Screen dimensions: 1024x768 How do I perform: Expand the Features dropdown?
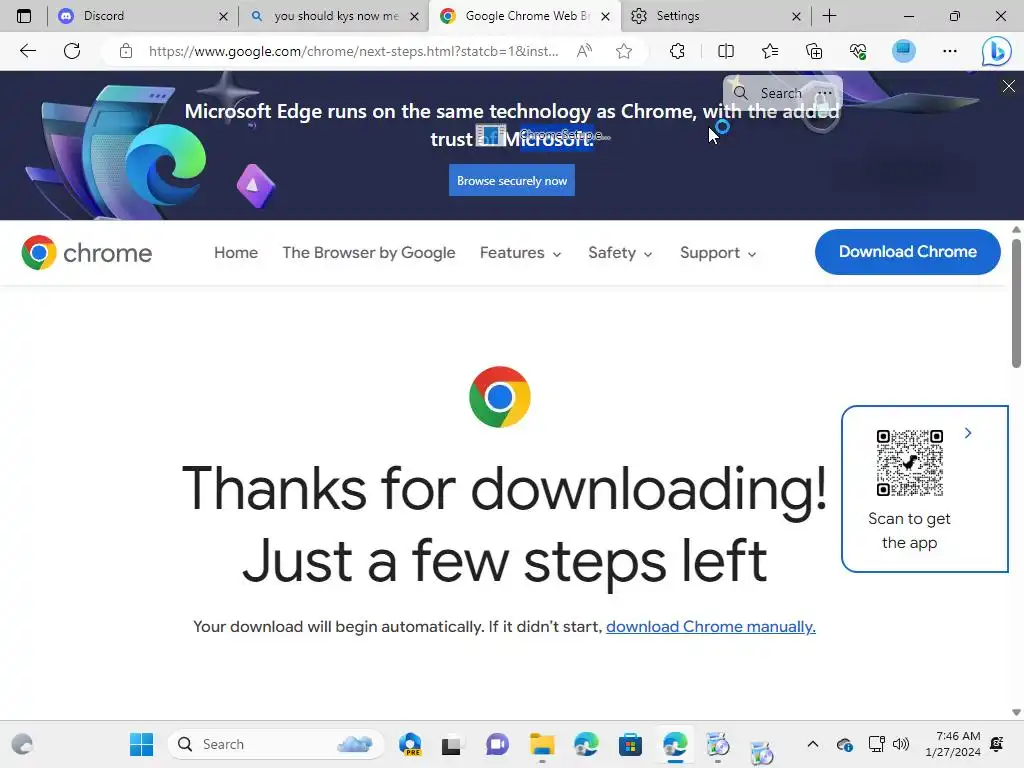520,253
